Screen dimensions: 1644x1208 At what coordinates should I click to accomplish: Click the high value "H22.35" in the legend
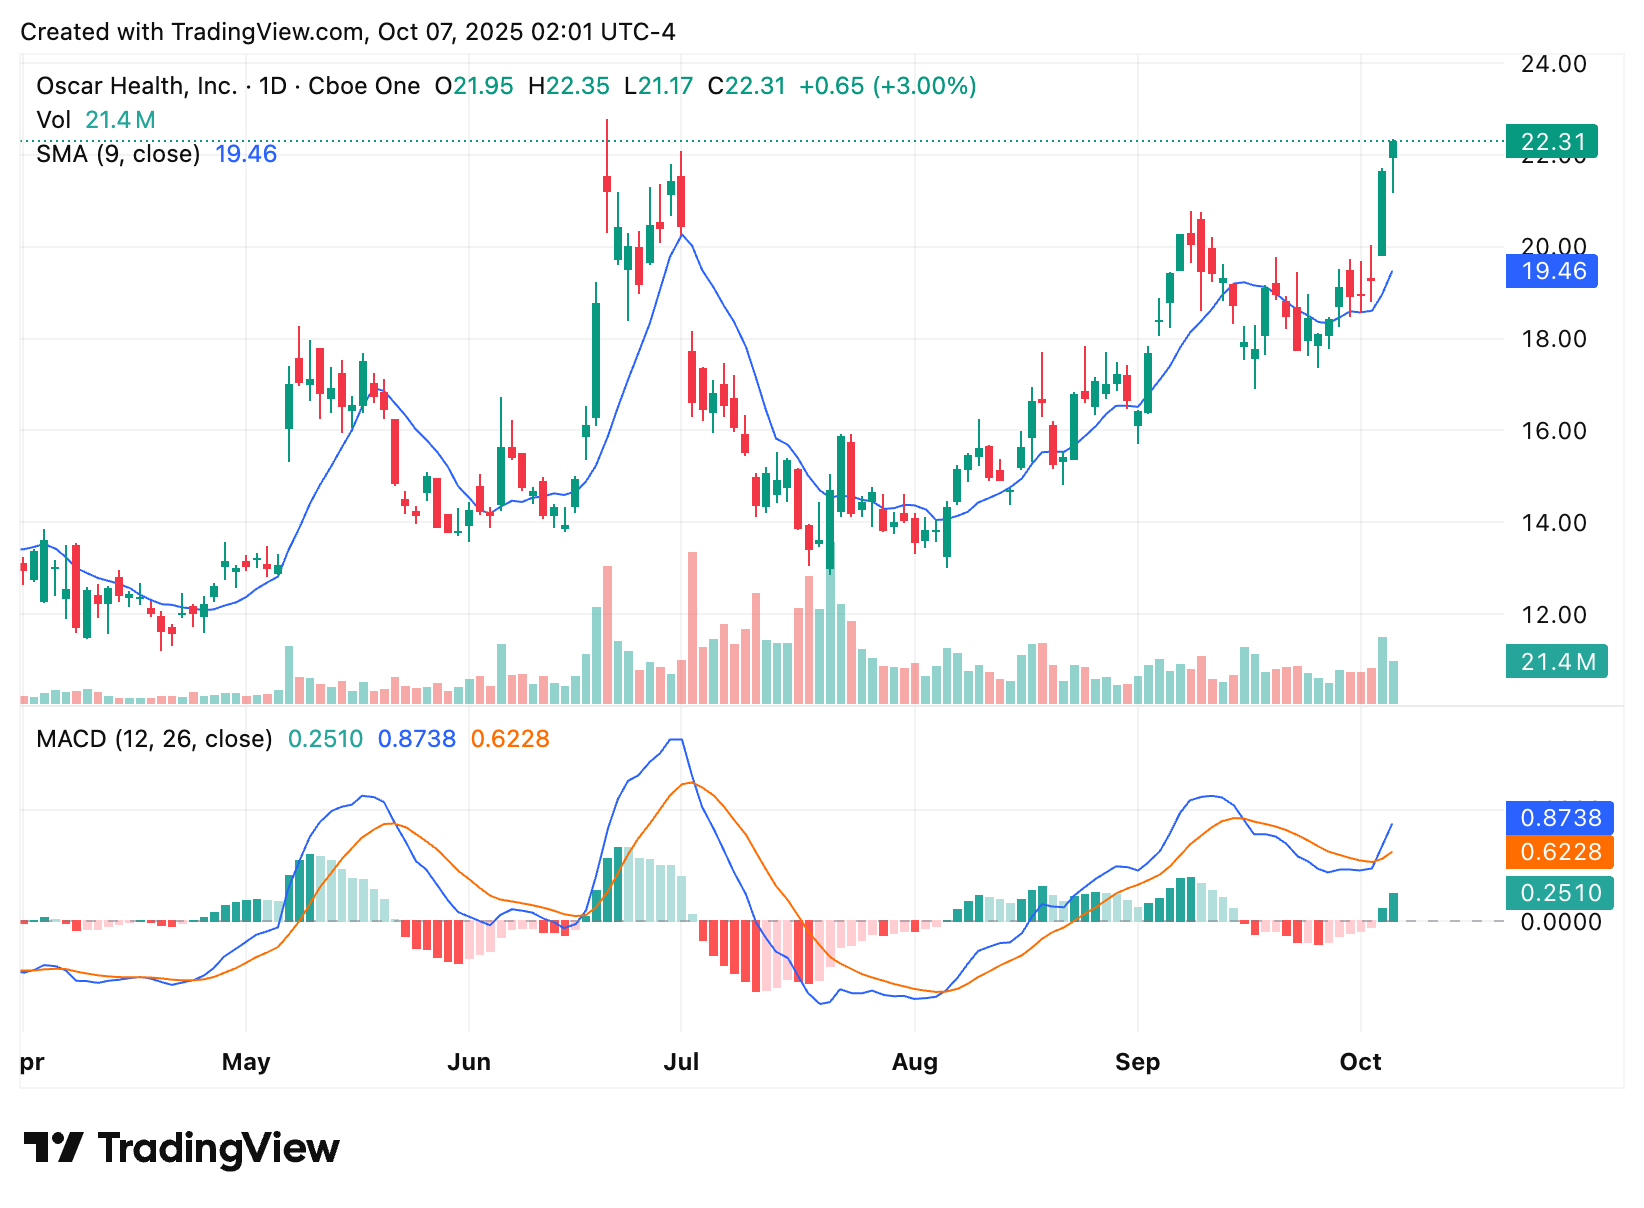coord(569,86)
